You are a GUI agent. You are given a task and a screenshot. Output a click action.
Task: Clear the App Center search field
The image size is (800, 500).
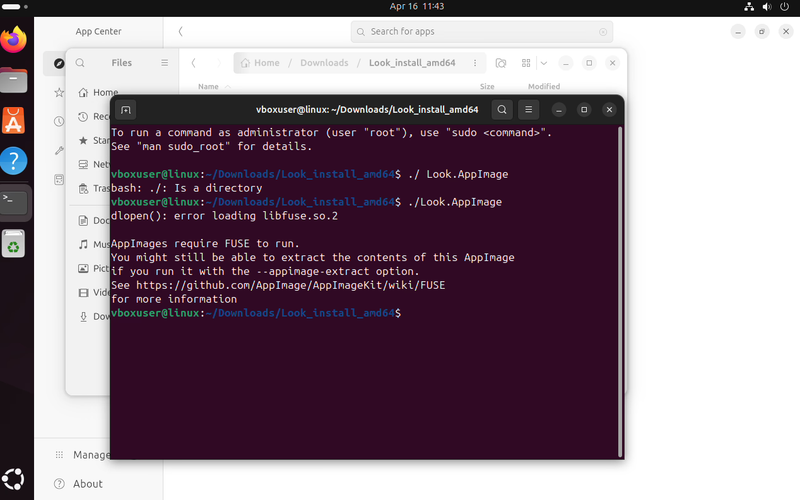tap(603, 32)
